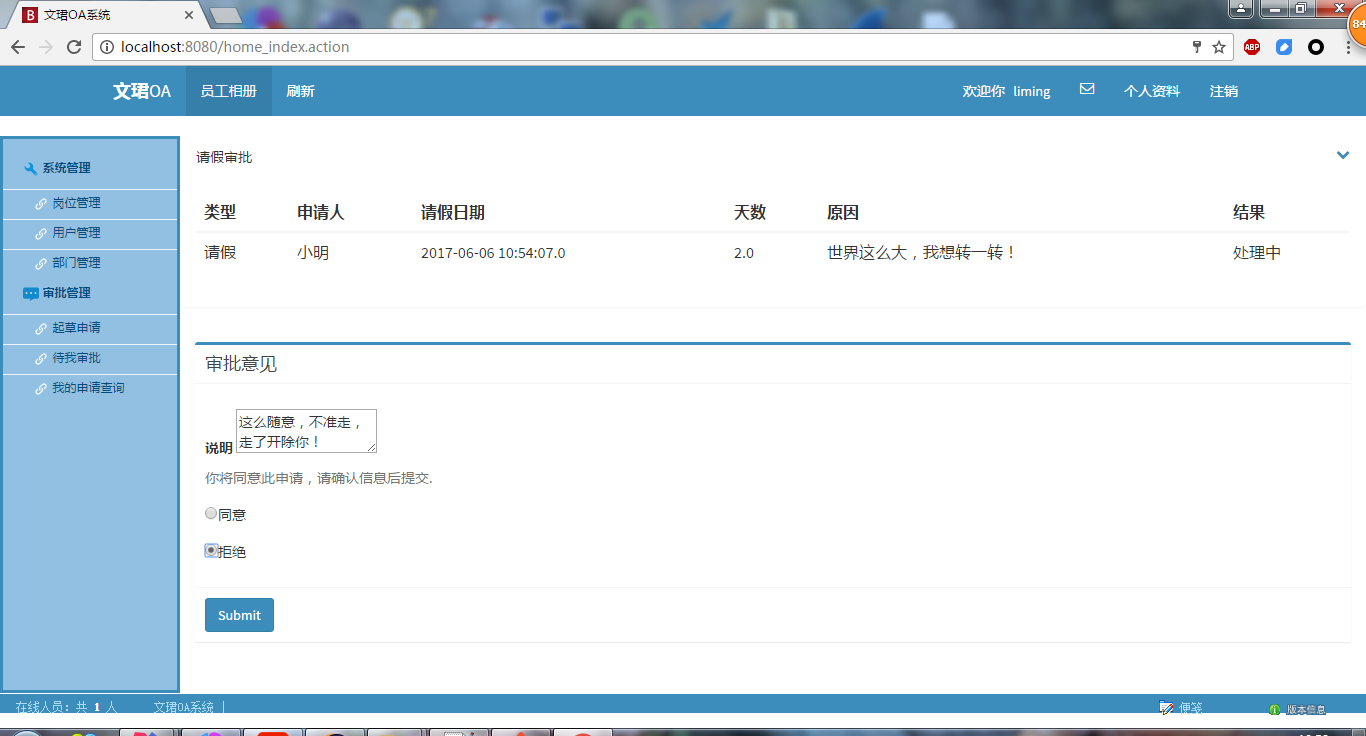Click the site info icon before localhost
Image resolution: width=1366 pixels, height=736 pixels.
coord(107,47)
